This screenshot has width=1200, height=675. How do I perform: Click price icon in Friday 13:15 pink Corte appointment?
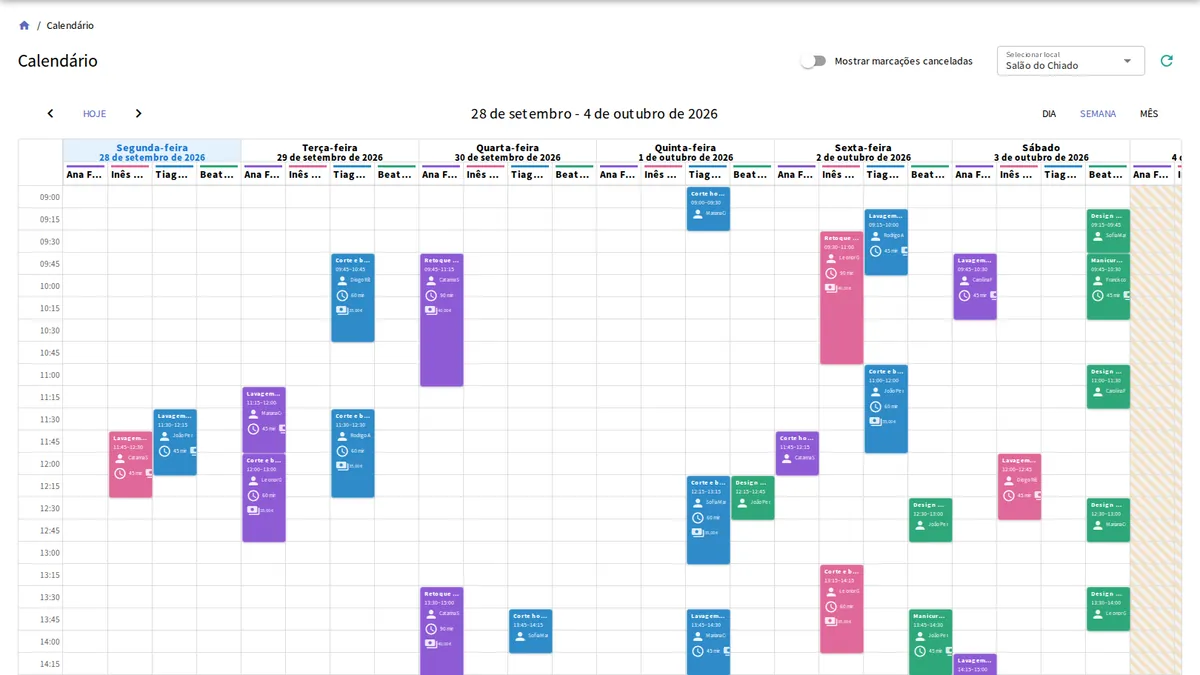[x=831, y=621]
